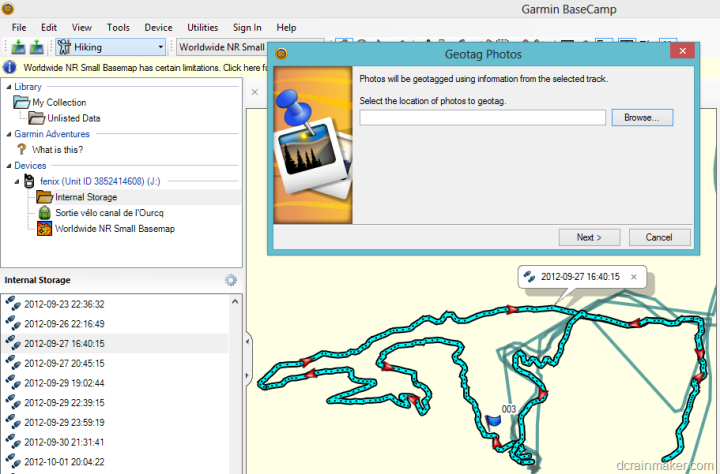Click the left-arrow side panel collapse handle
720x474 pixels.
click(248, 342)
